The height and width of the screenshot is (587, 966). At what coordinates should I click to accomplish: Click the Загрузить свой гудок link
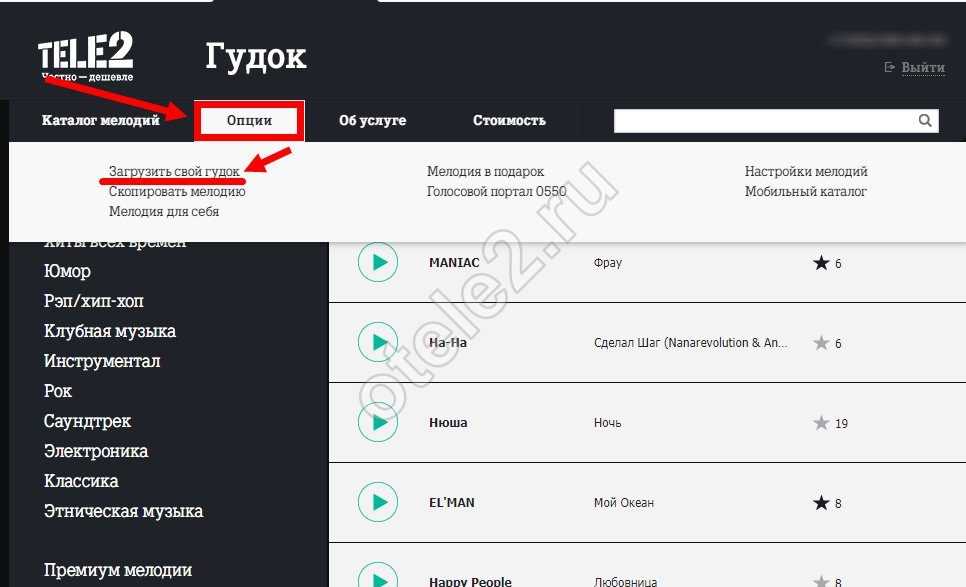174,172
